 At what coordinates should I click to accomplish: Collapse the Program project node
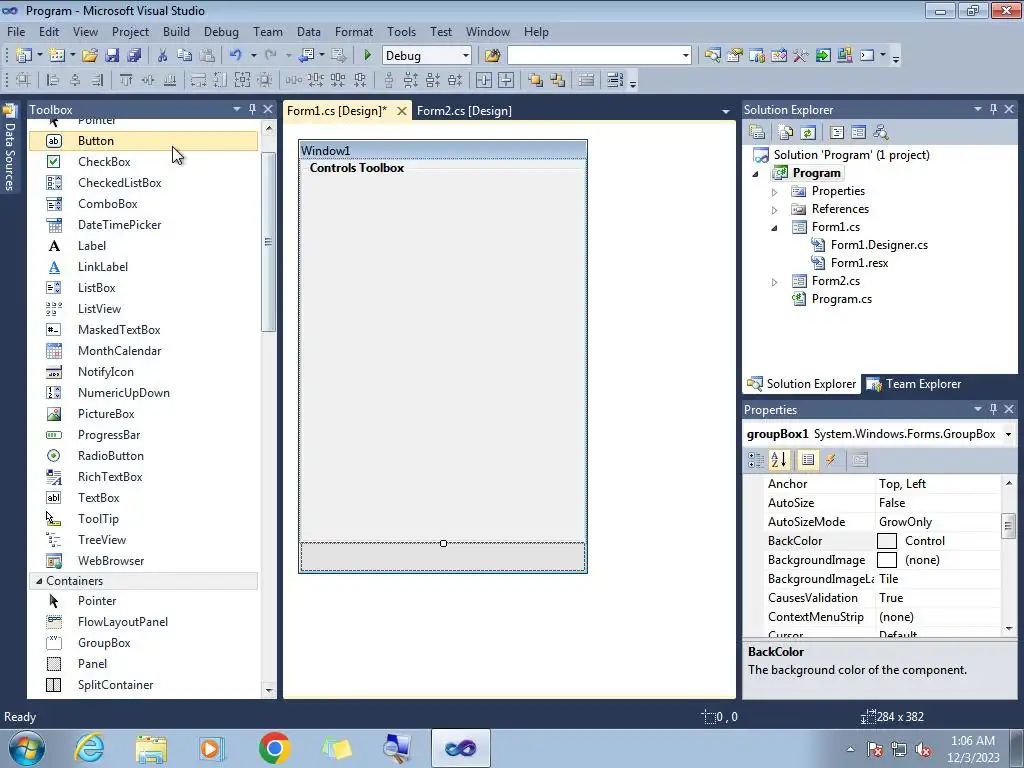[756, 174]
